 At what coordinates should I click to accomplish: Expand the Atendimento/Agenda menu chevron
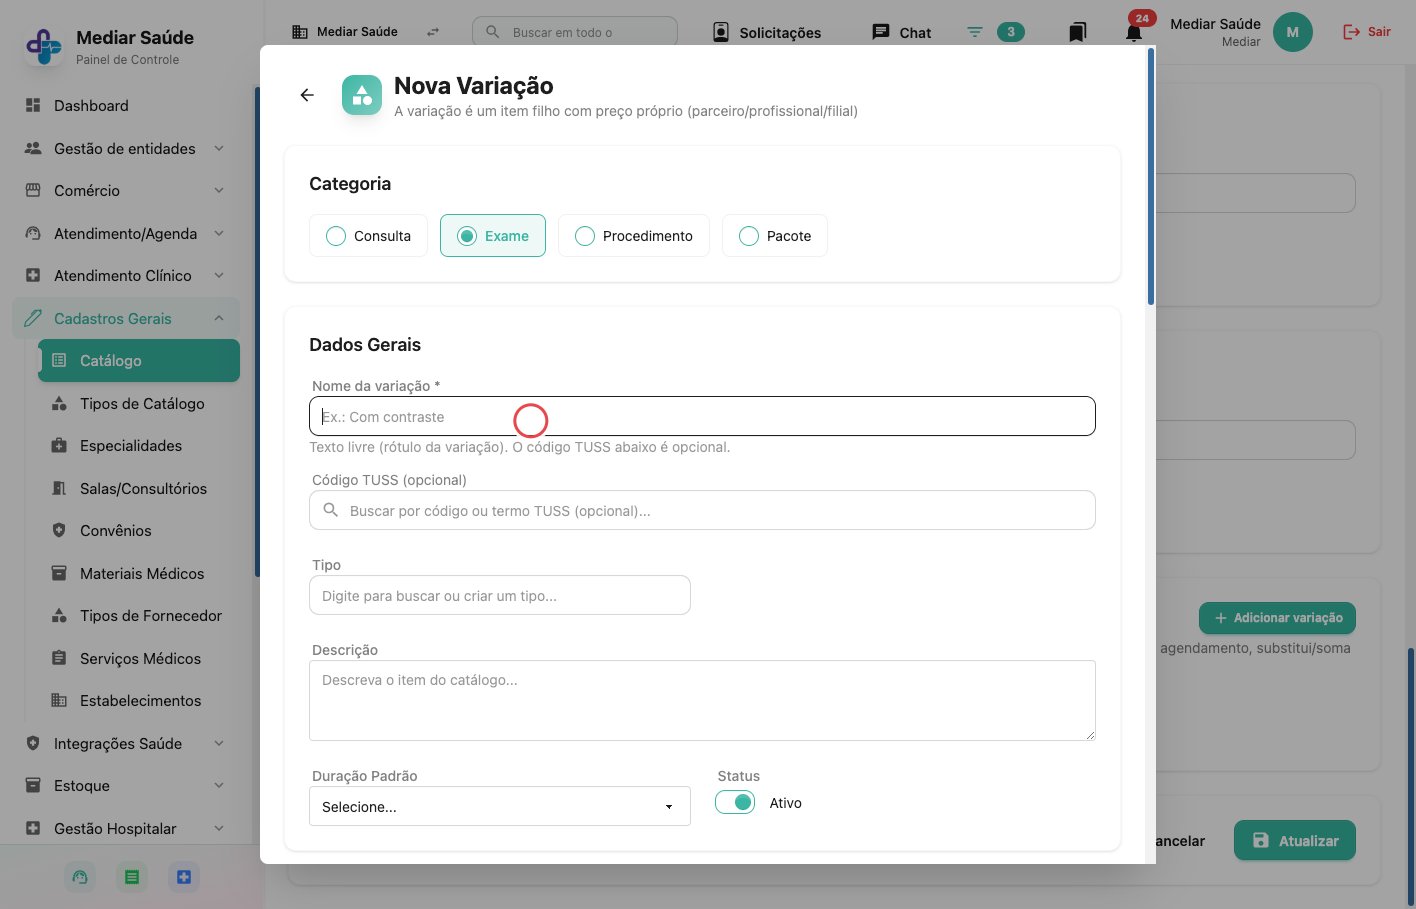(x=219, y=233)
